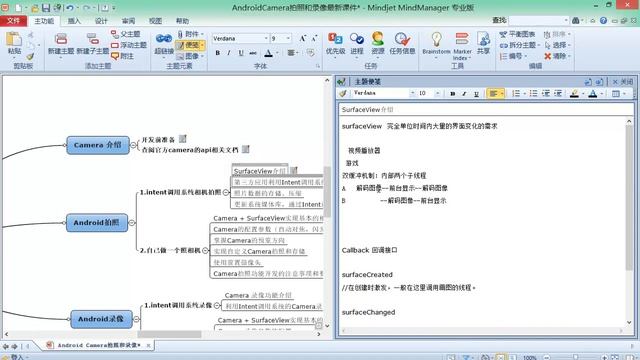Viewport: 640px width, 360px height.
Task: Toggle Italic in notes pane toolbar
Action: pos(464,93)
